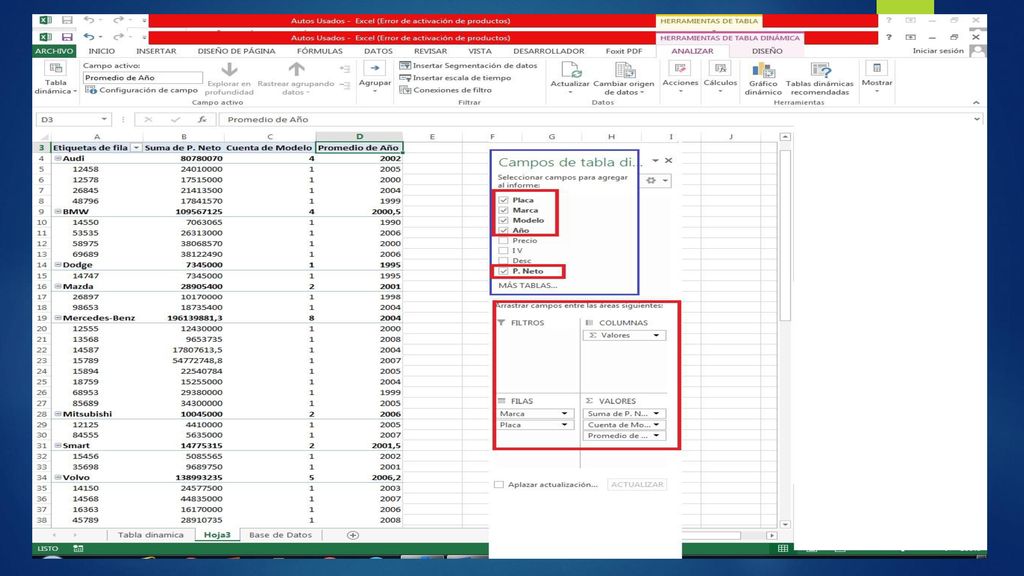Switch to normal view icon in status bar
1024x576 pixels.
pyautogui.click(x=783, y=549)
